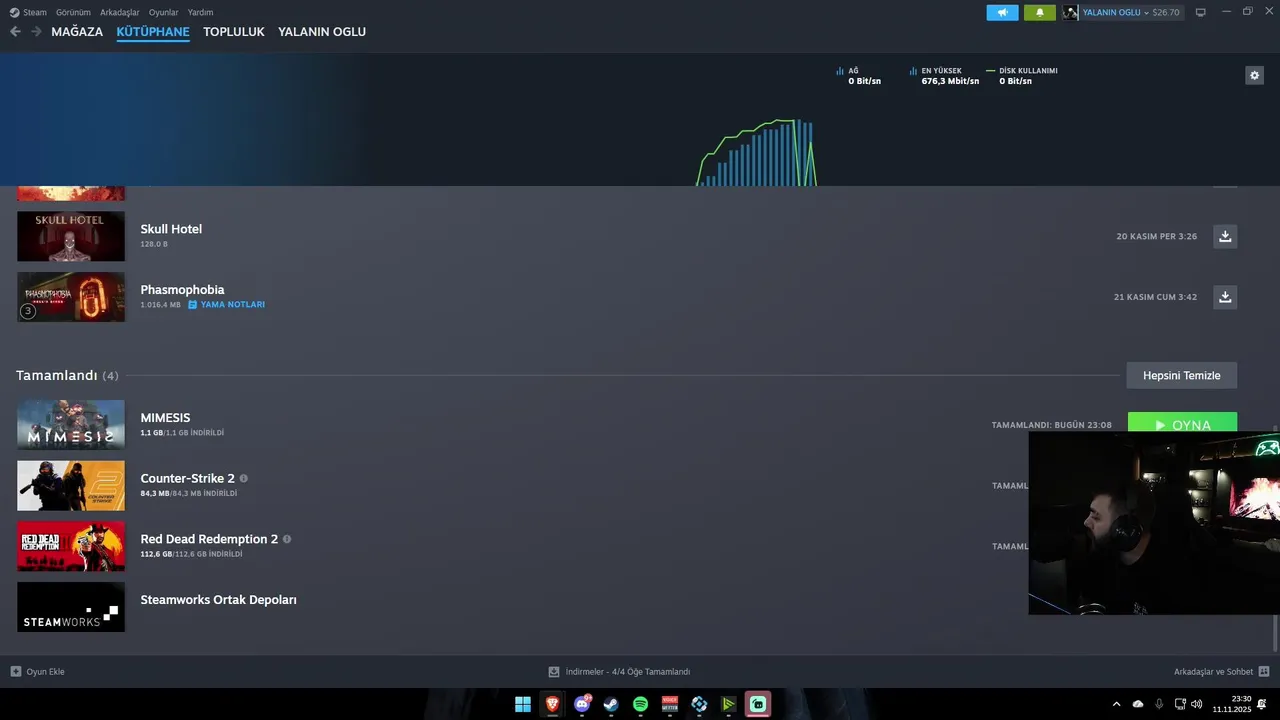
Task: Go forward with the right arrow
Action: pos(36,32)
